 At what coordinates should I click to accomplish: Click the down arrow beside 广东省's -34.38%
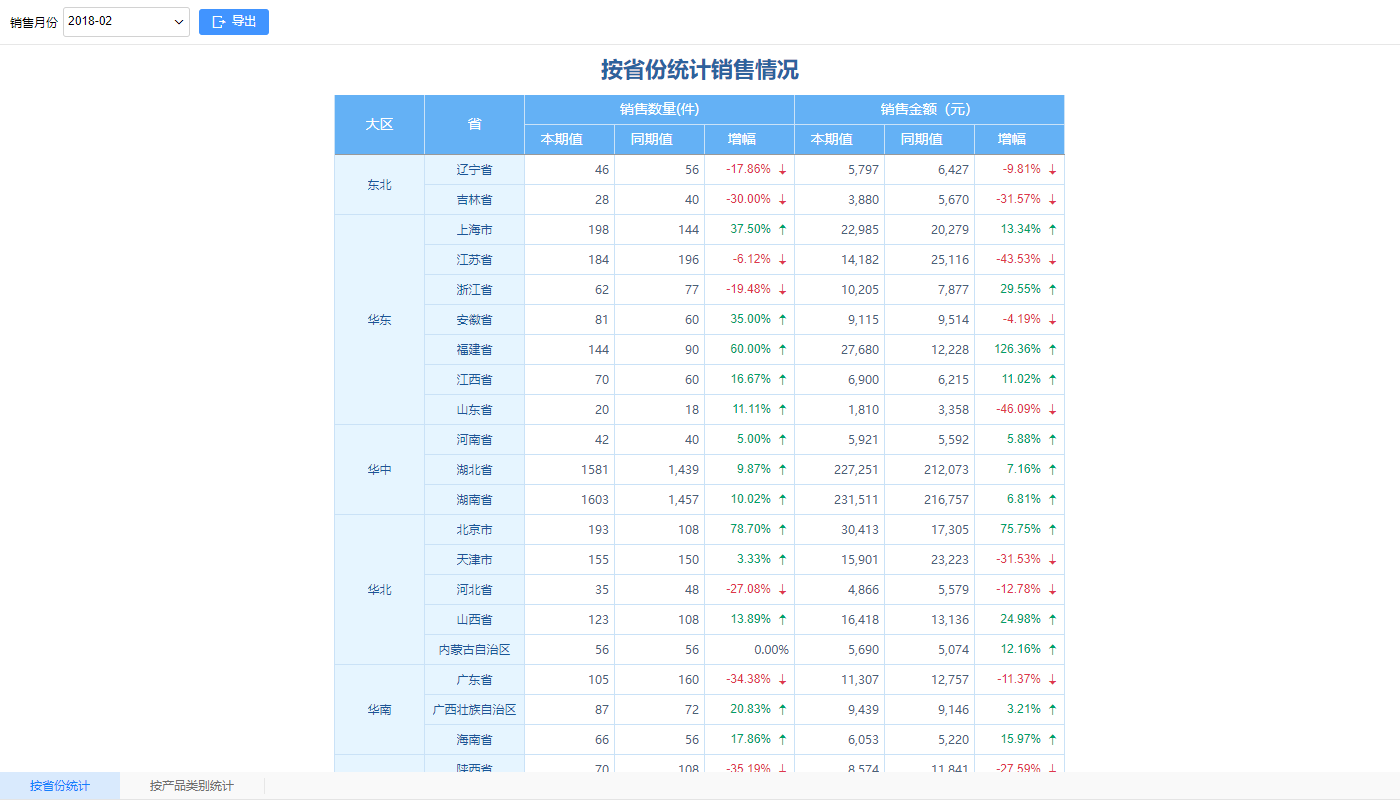pyautogui.click(x=783, y=679)
